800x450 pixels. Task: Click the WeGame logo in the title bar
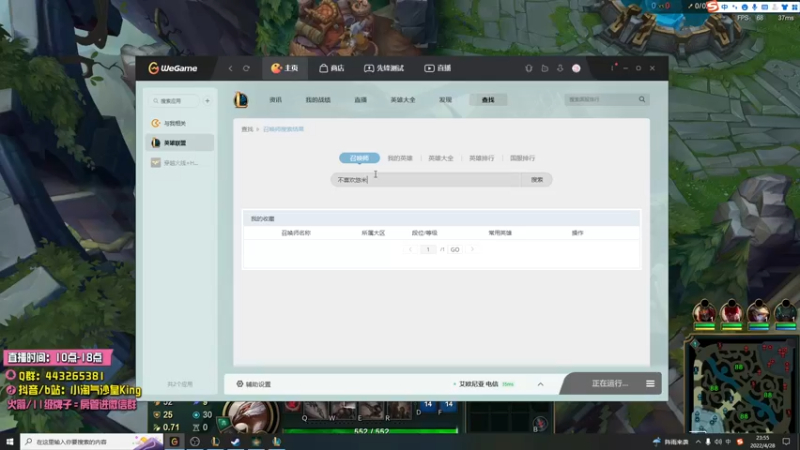tap(172, 68)
